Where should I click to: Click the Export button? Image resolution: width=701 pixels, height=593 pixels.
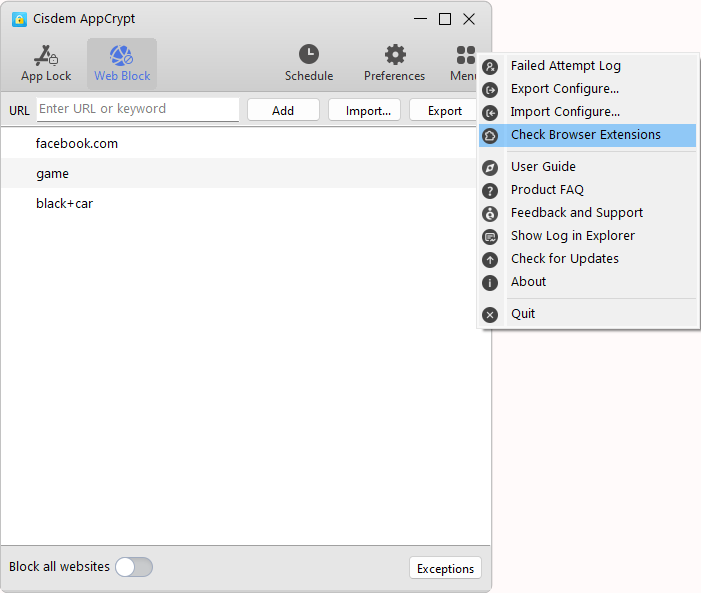[x=443, y=110]
